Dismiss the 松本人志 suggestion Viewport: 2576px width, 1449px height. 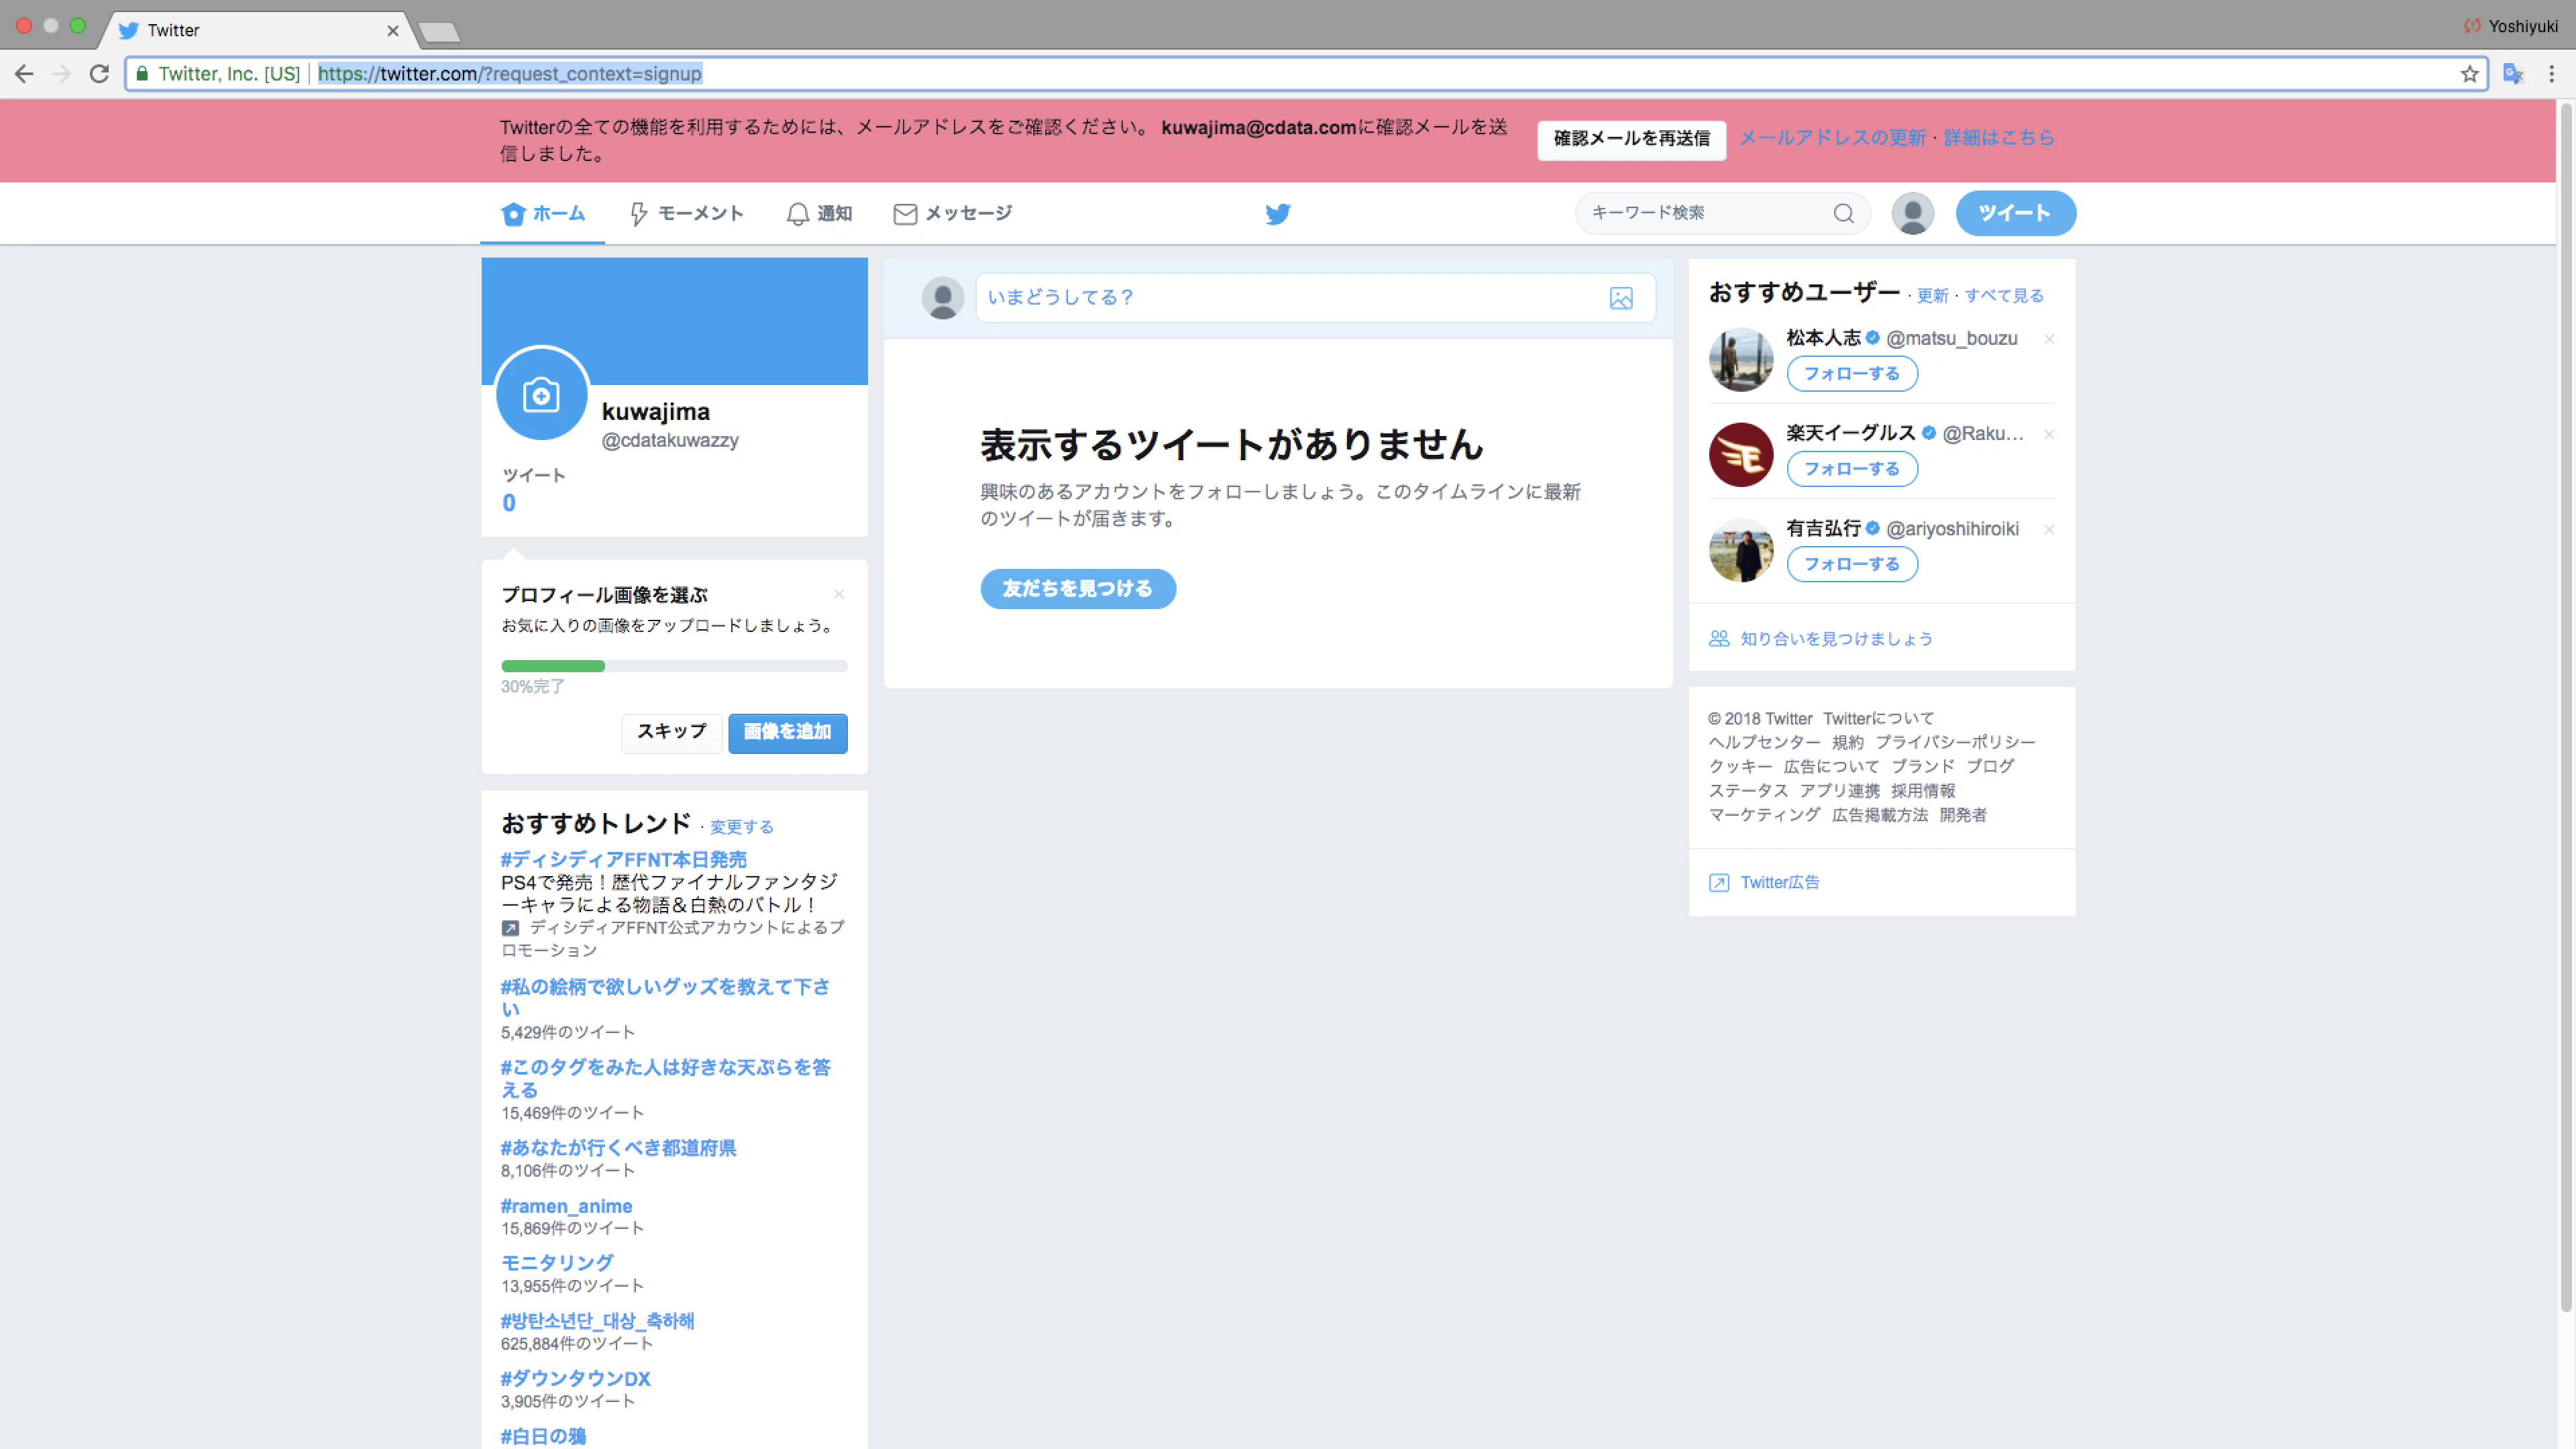(2049, 339)
